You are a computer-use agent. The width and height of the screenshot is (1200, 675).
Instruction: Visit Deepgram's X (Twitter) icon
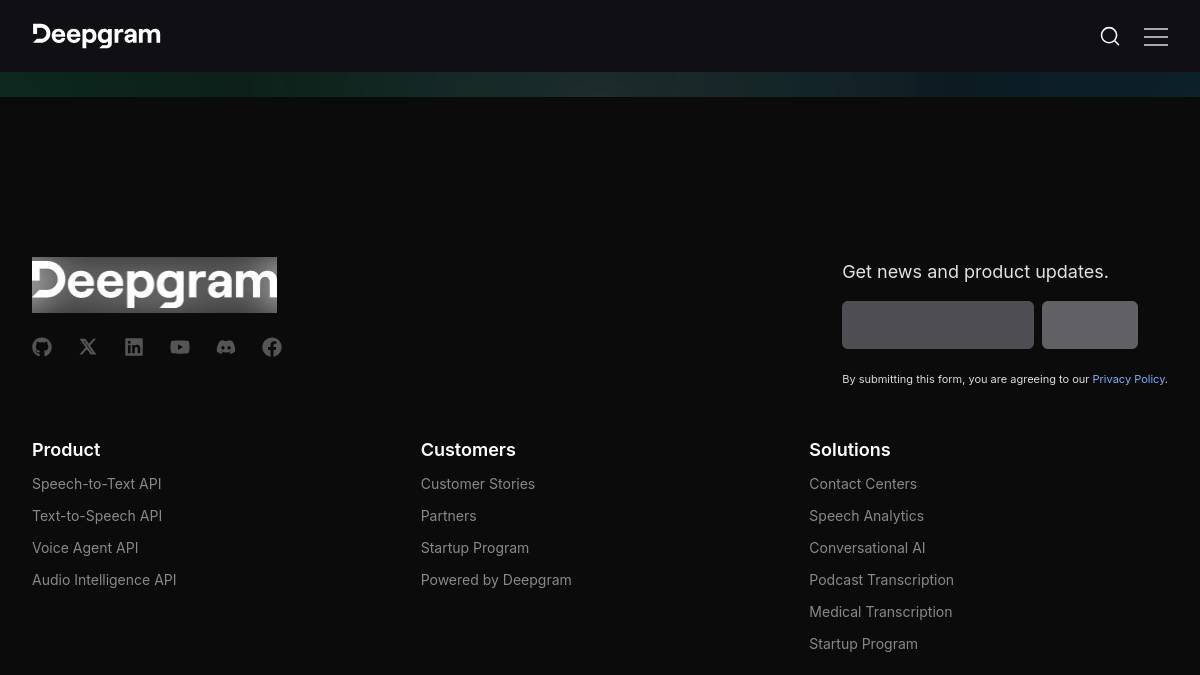88,347
